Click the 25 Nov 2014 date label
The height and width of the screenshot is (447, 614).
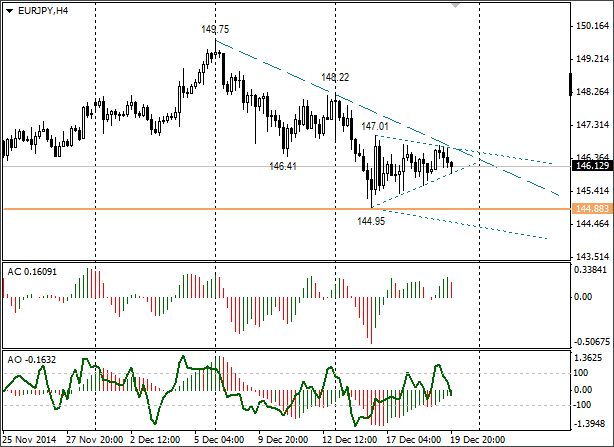tap(29, 440)
